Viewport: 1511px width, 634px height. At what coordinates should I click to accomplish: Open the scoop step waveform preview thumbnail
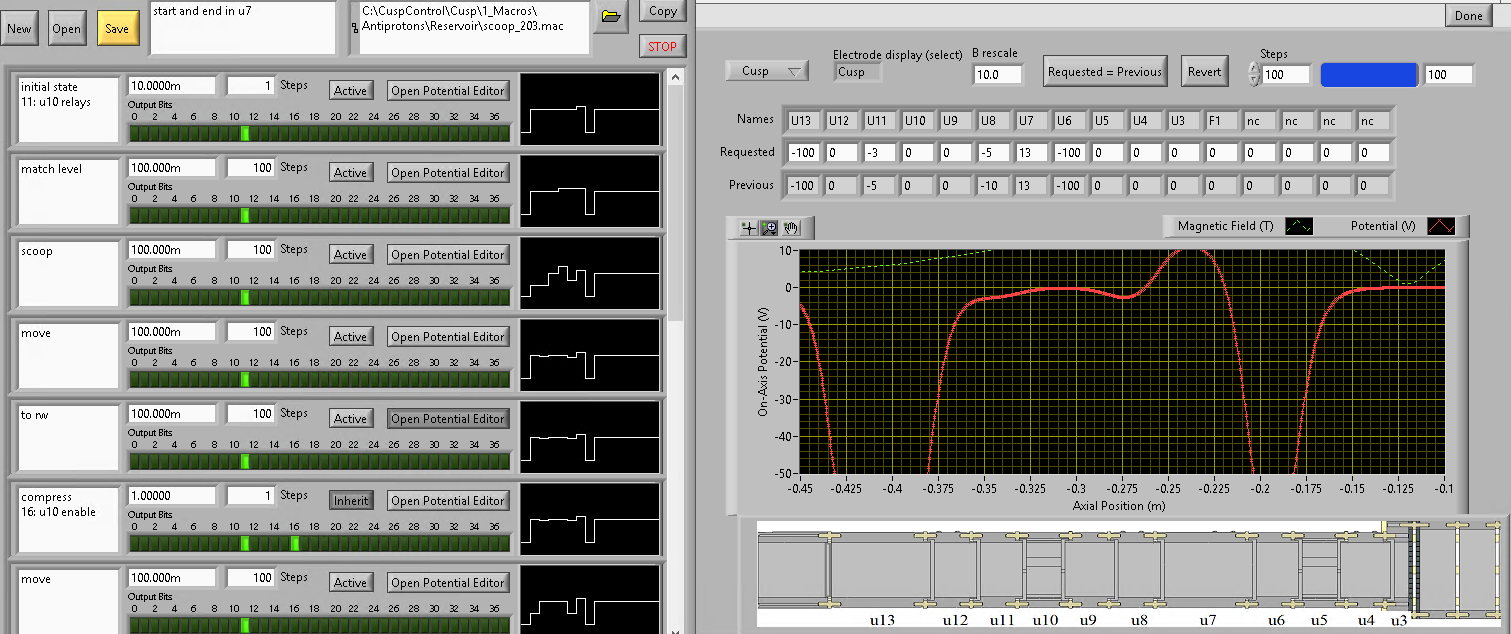[x=589, y=273]
